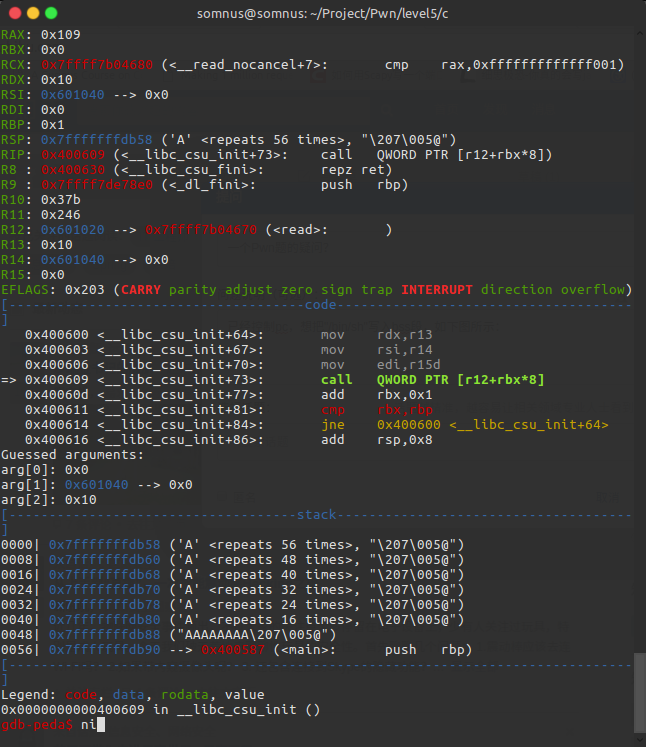Click the R10 value 0x37b

click(x=61, y=200)
